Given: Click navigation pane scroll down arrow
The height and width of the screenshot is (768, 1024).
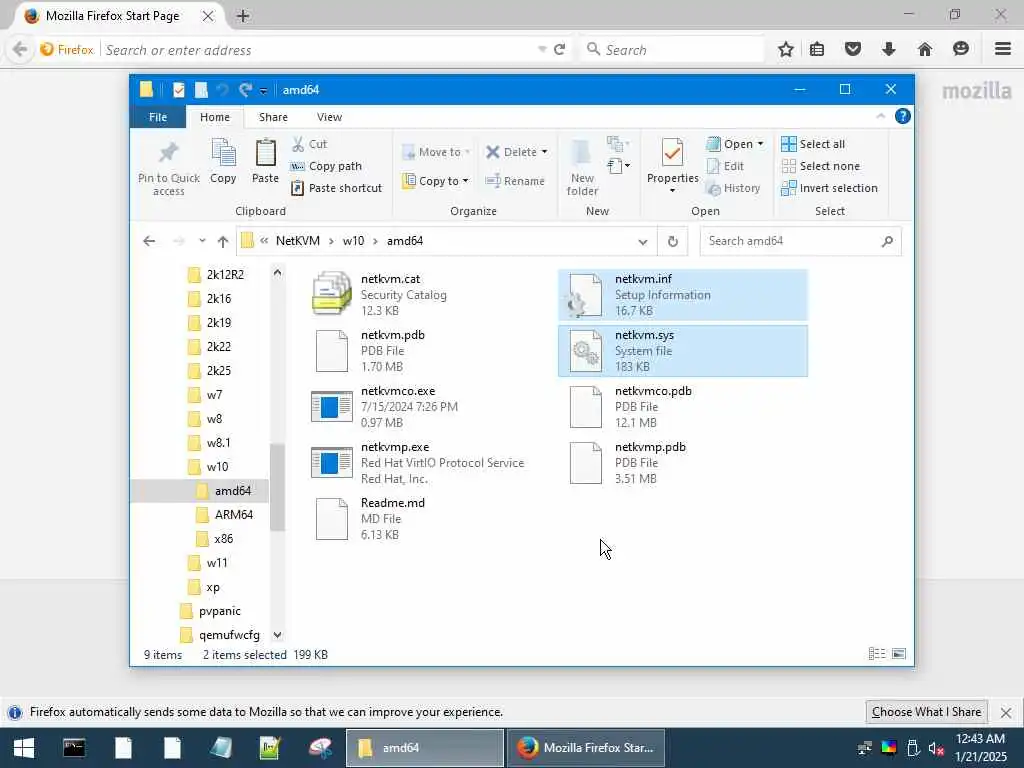Looking at the screenshot, I should tap(278, 635).
